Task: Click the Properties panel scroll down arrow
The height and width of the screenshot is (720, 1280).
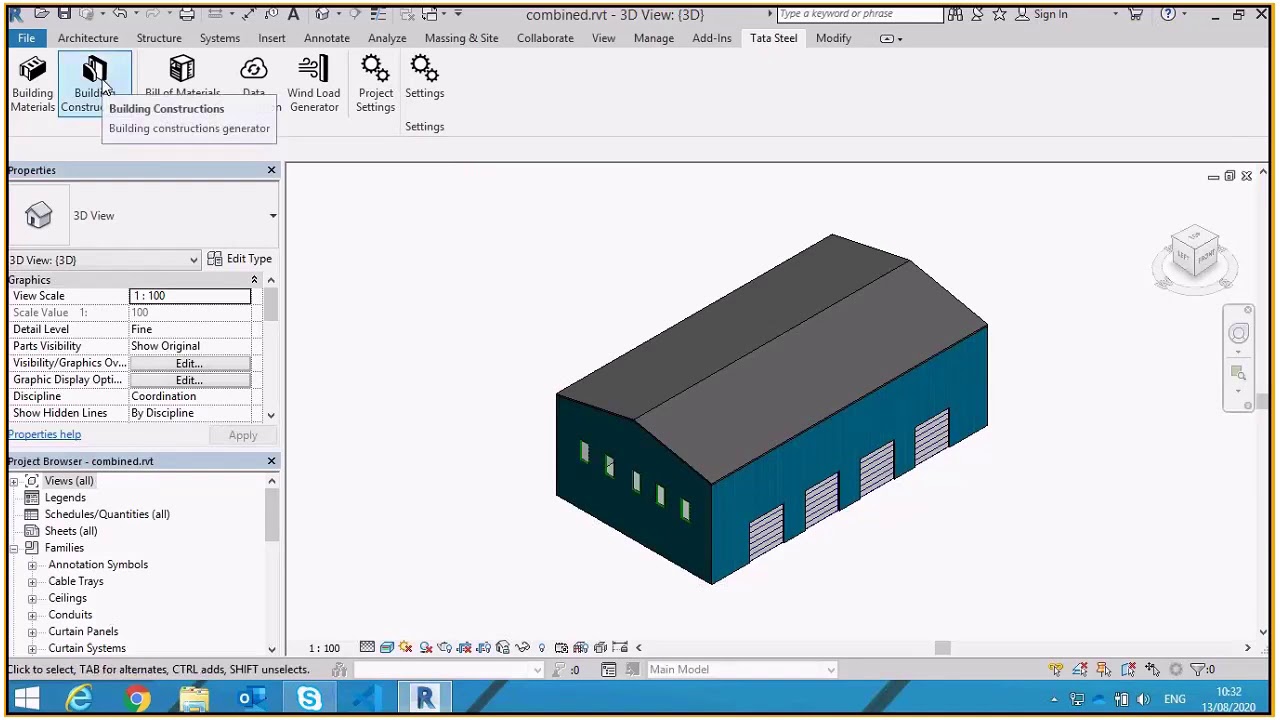Action: [x=271, y=415]
